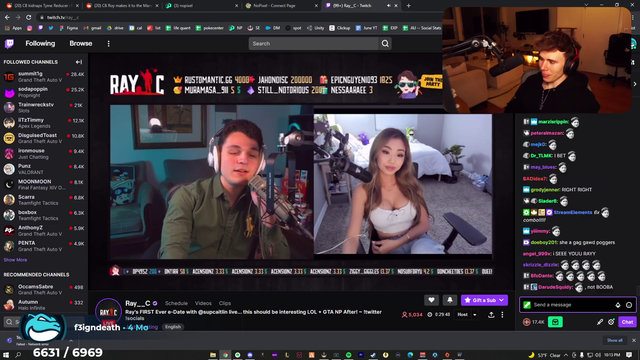Close the downloads bar
Image resolution: width=640 pixels, height=360 pixels.
(633, 340)
